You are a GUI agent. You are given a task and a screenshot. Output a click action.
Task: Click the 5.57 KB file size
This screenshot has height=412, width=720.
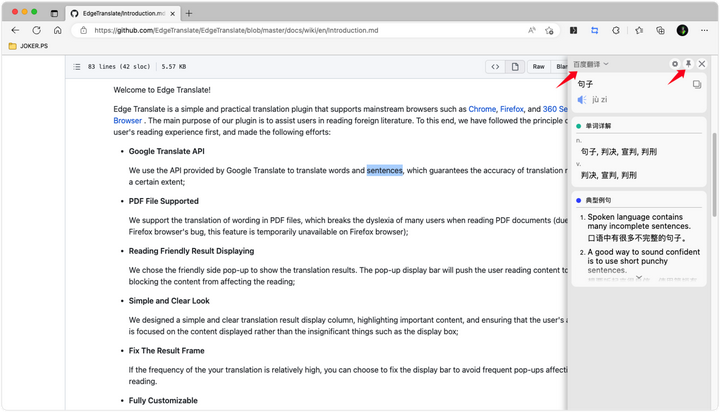[x=174, y=67]
